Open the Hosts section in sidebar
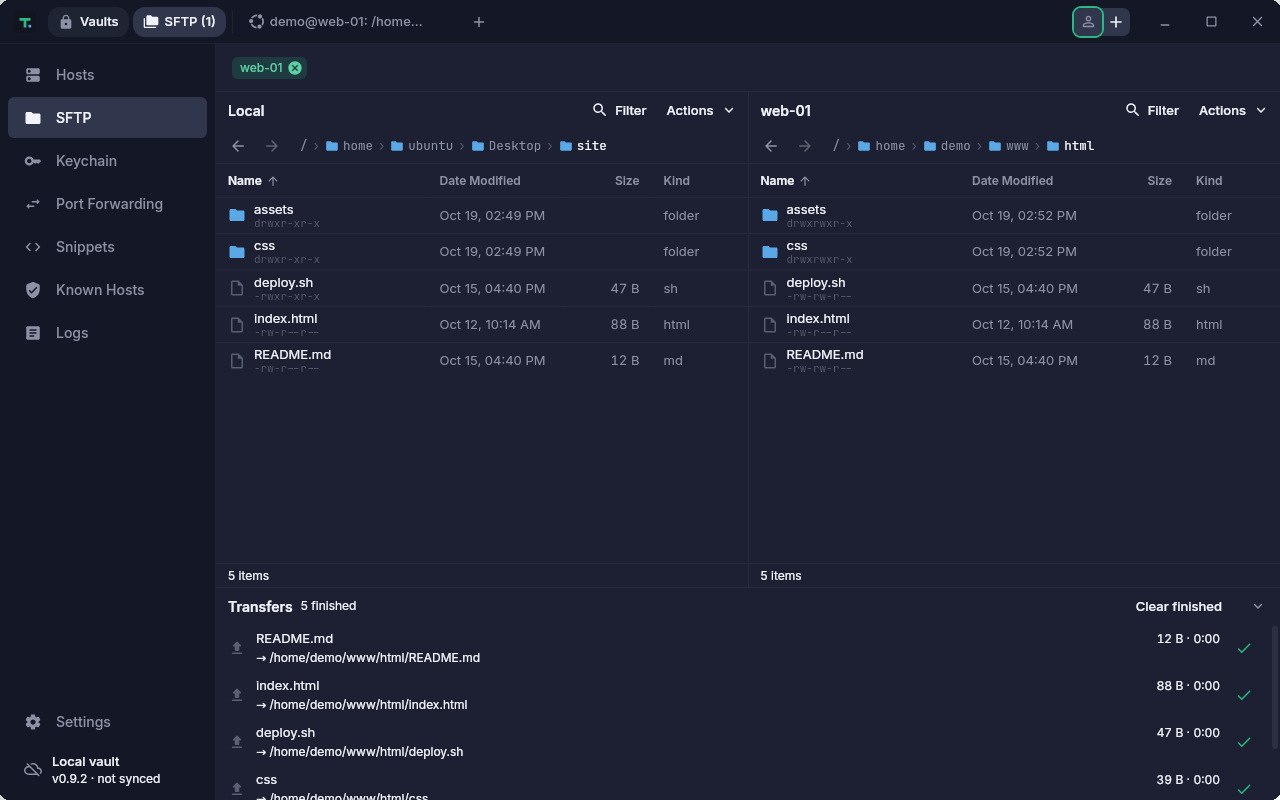1280x800 pixels. [107, 75]
